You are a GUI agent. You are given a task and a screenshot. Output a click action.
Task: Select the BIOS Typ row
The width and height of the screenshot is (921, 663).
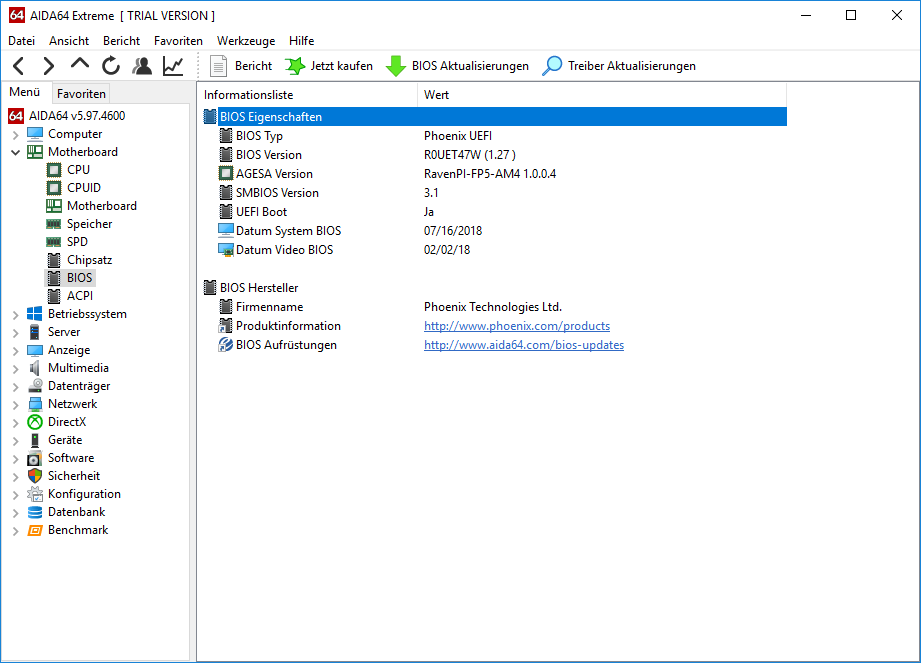click(495, 136)
